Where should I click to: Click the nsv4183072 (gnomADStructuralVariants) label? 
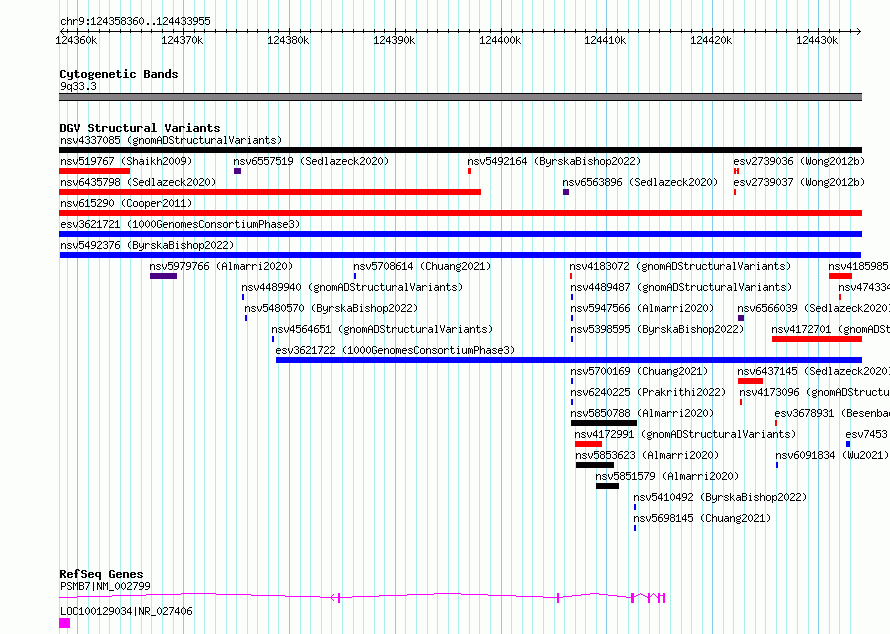681,266
